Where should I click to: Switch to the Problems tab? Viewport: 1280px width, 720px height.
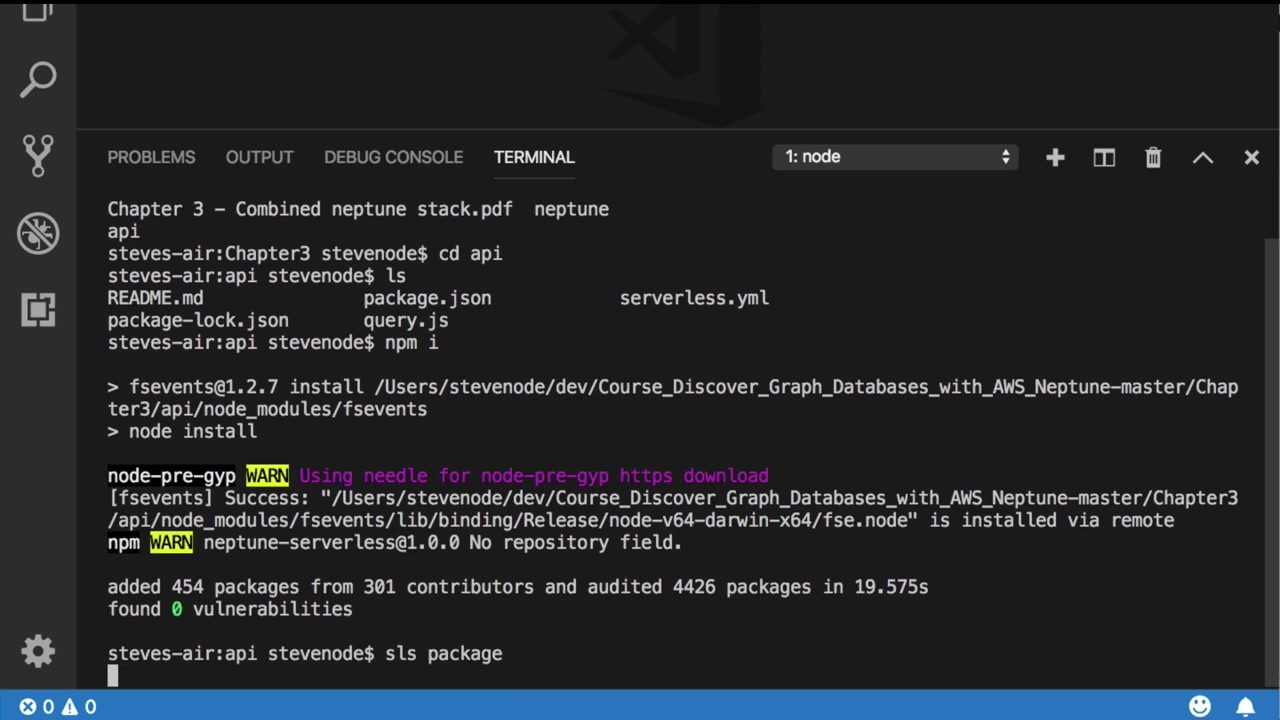tap(151, 157)
